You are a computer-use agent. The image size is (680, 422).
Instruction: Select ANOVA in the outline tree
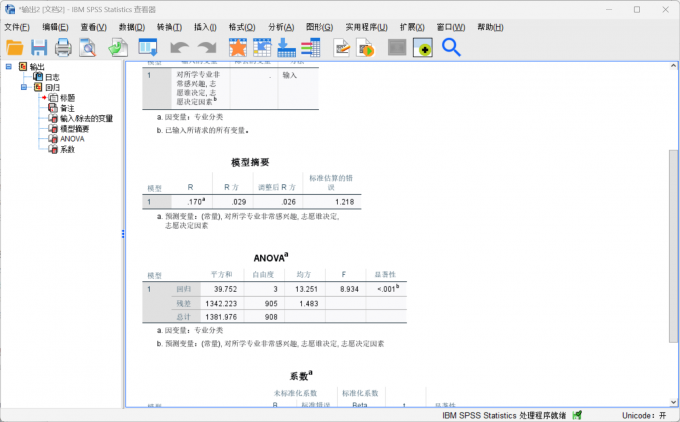point(72,139)
